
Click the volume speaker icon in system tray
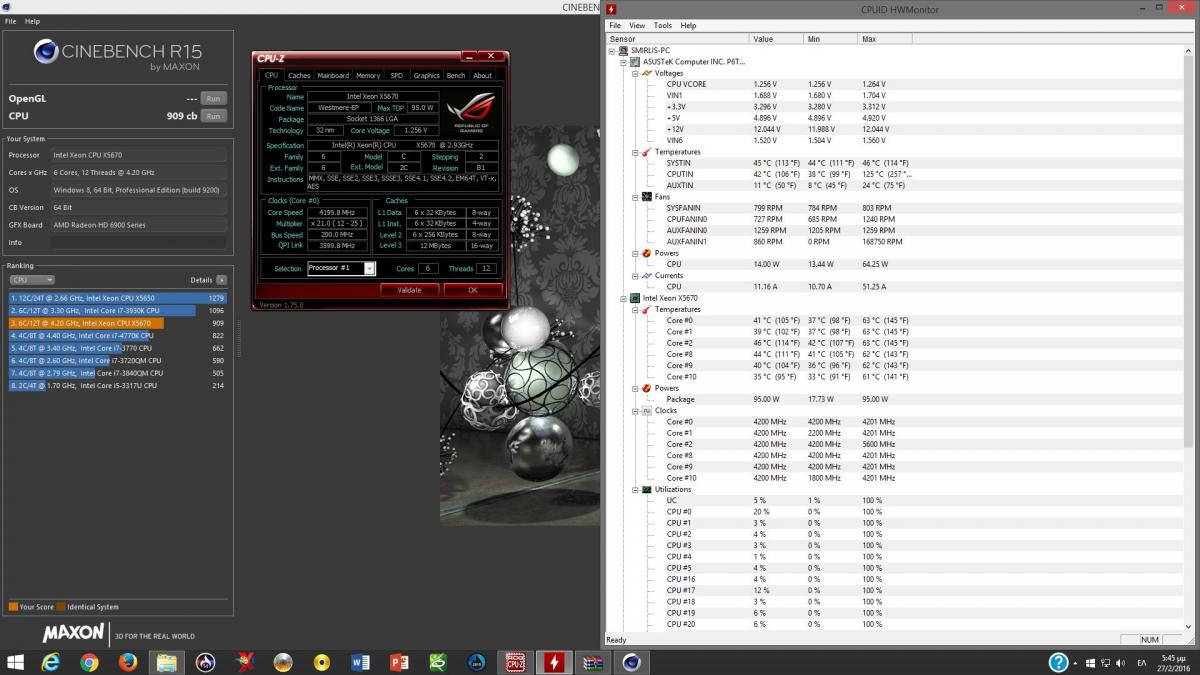click(x=1119, y=663)
